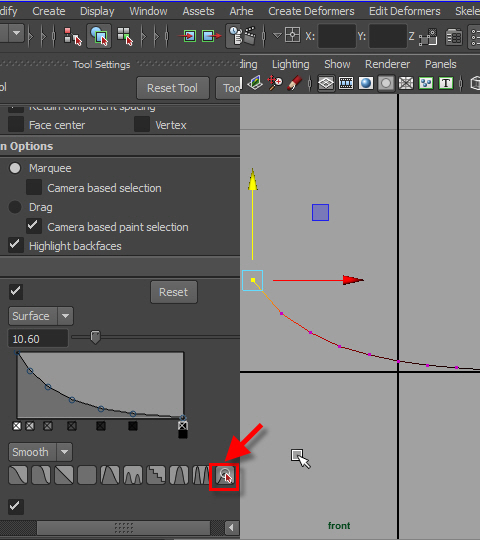Open the Edit Deformers menu

(x=405, y=11)
